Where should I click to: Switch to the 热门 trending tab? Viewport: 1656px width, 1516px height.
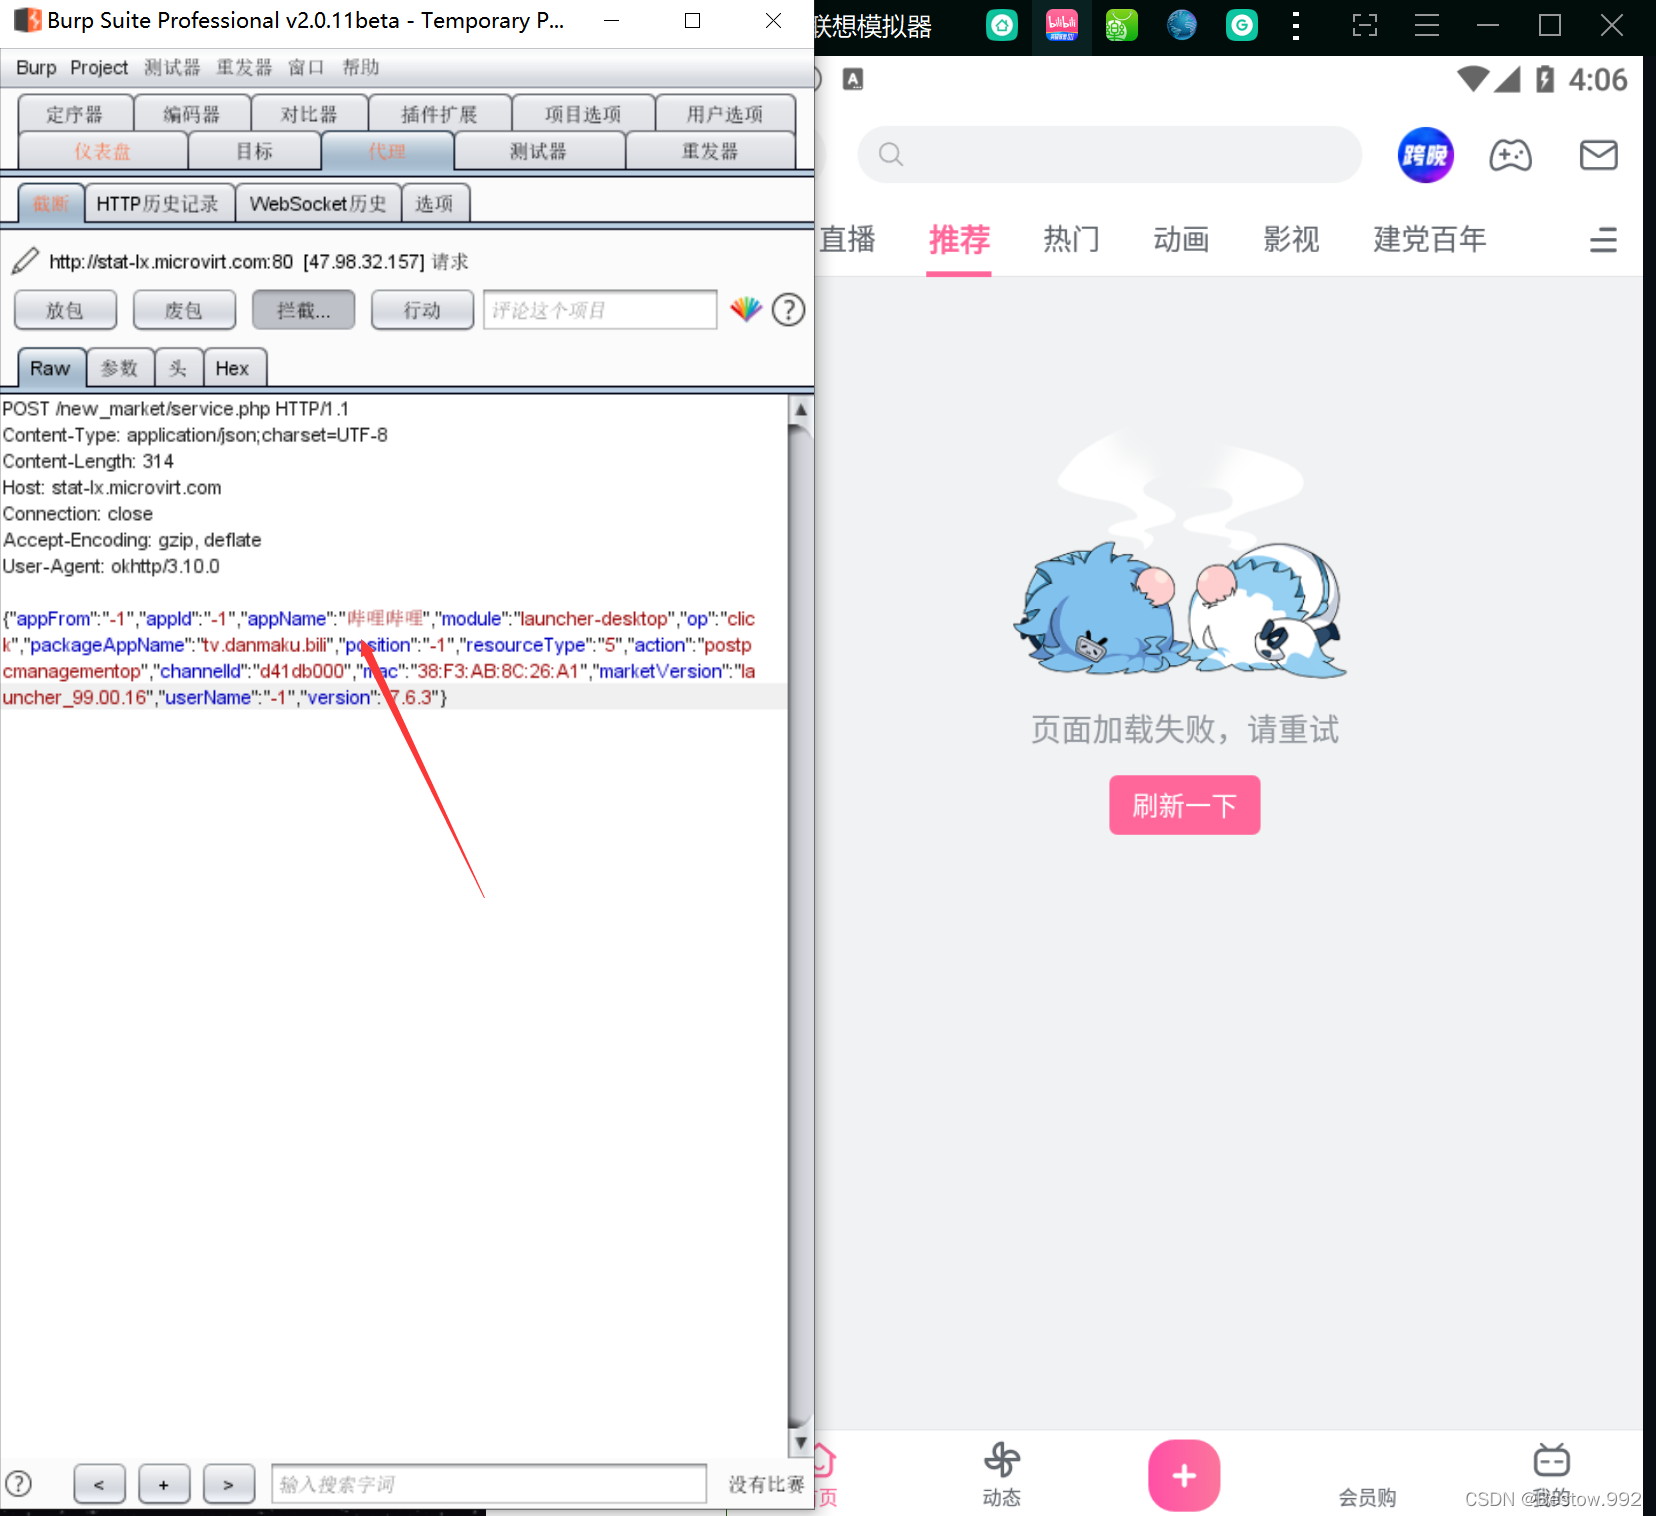pos(1071,239)
